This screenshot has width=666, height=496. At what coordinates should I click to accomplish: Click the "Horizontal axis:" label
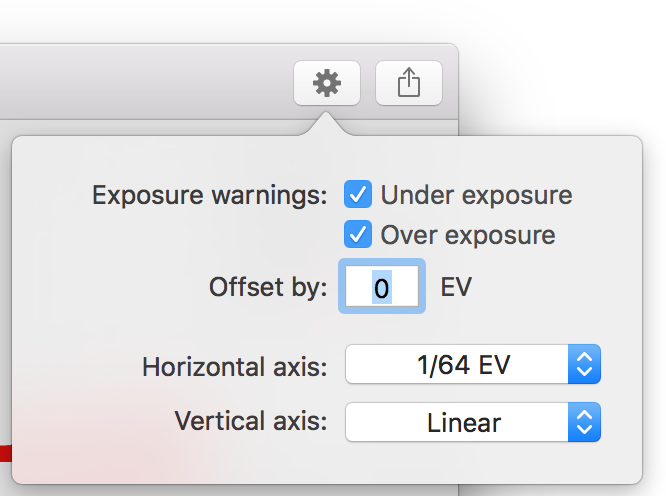click(x=235, y=367)
